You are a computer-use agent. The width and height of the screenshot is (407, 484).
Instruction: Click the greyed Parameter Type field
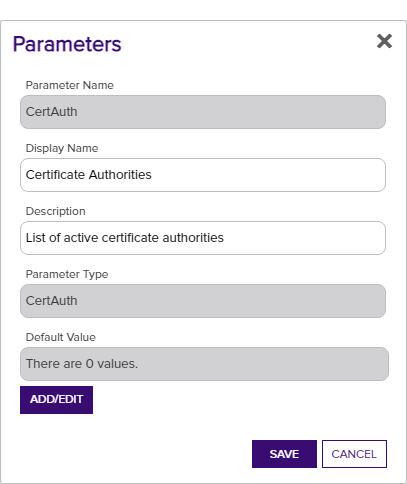tap(203, 301)
